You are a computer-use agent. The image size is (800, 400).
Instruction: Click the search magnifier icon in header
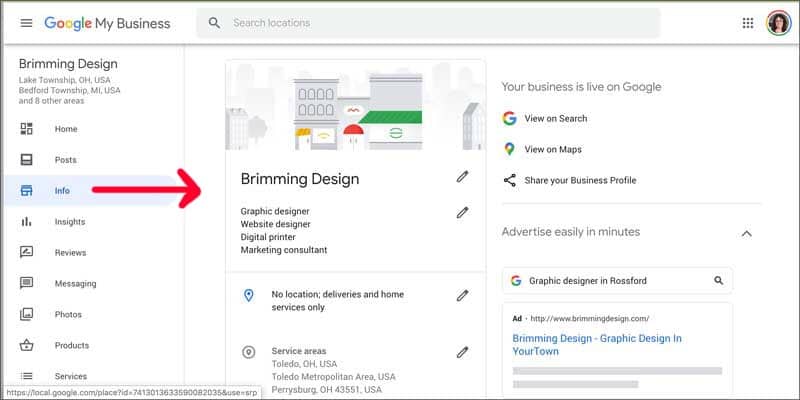coord(215,23)
